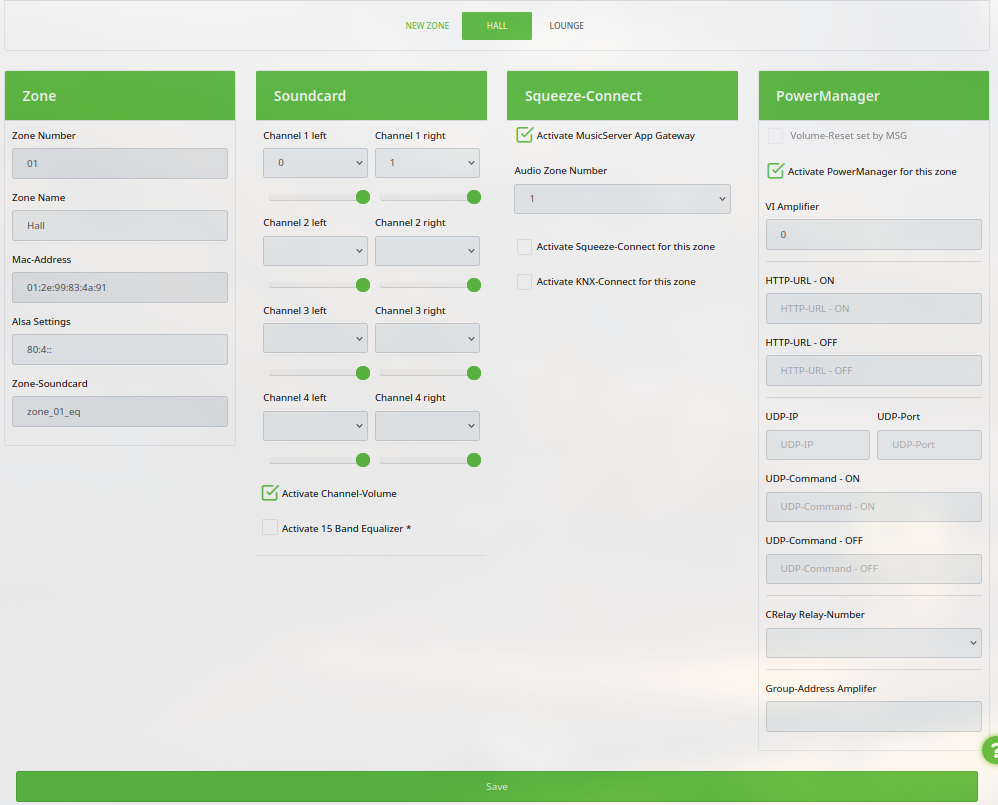Click the Mac-Address input field
Screen dimensions: 998x805
(120, 288)
